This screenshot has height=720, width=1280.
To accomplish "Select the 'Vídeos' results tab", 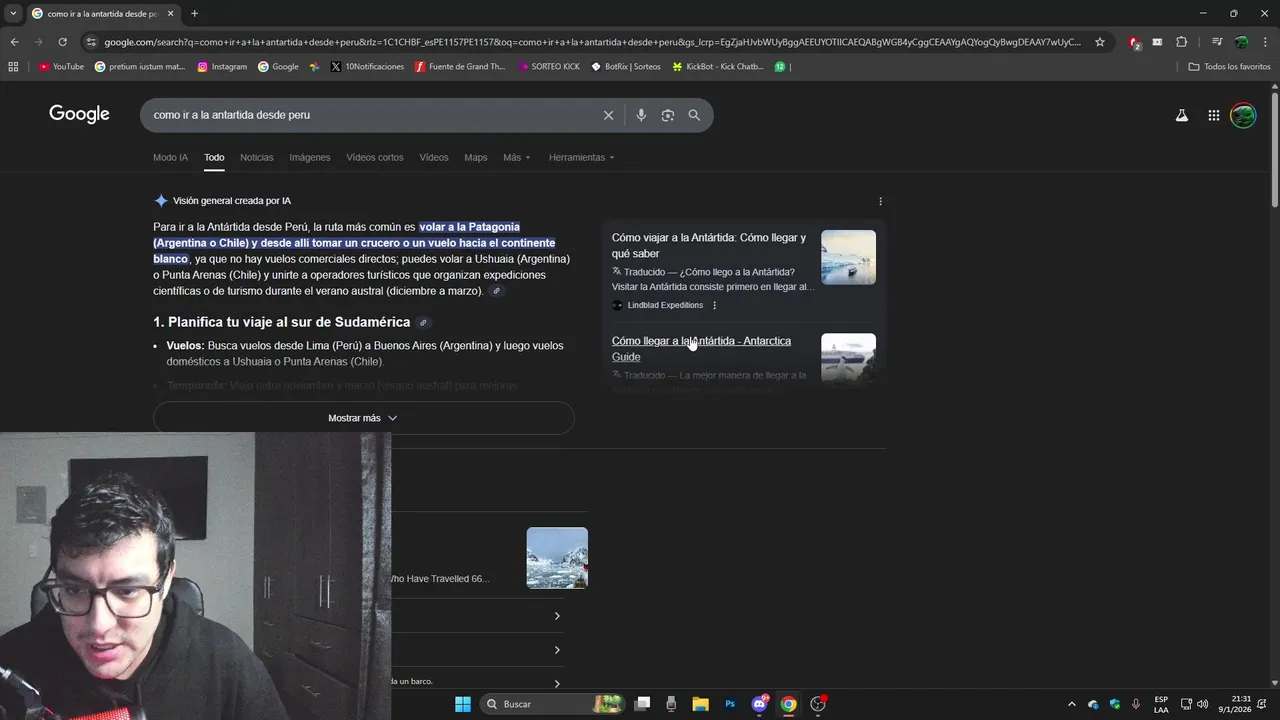I will click(434, 157).
